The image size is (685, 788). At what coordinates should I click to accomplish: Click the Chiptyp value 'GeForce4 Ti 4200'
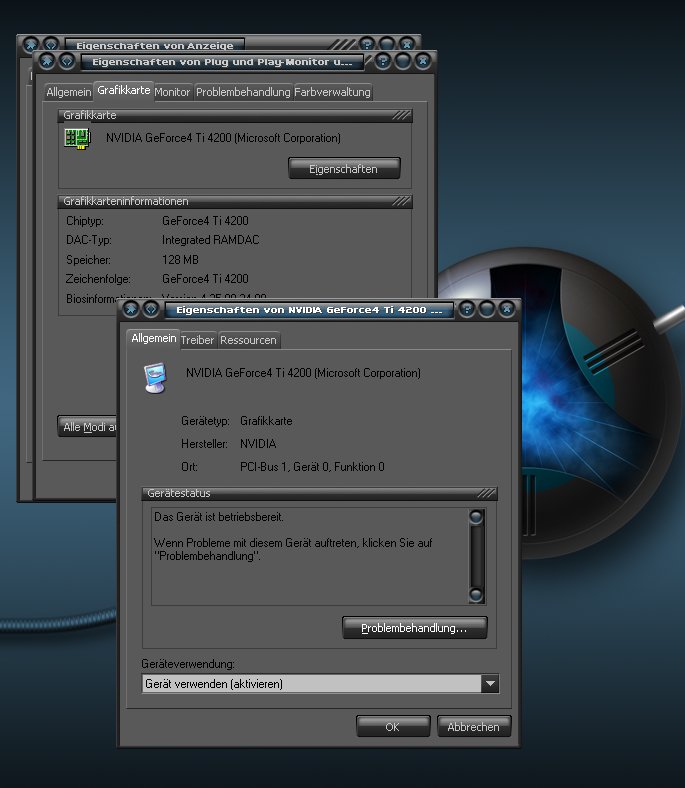(205, 221)
